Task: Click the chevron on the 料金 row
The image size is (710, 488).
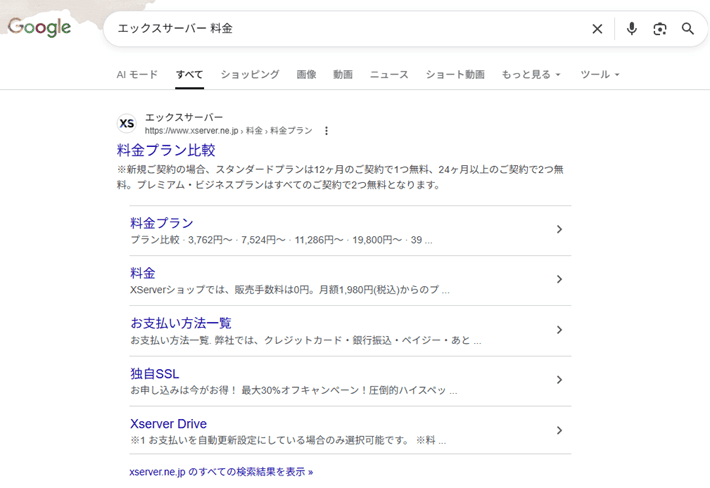Action: tap(559, 279)
